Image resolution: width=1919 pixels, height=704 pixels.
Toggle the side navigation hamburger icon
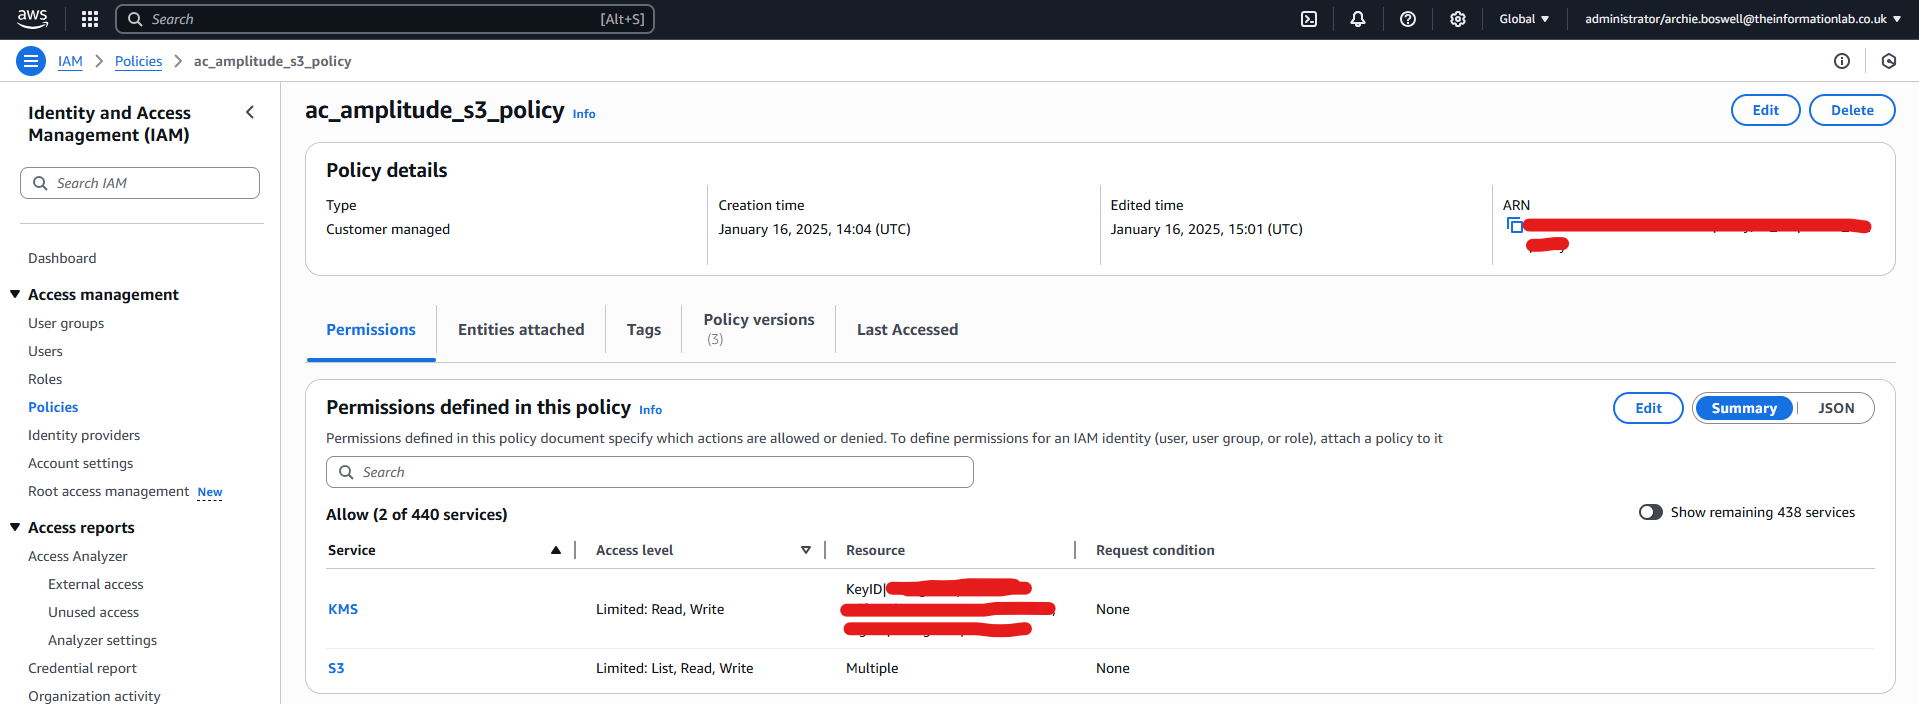point(31,61)
